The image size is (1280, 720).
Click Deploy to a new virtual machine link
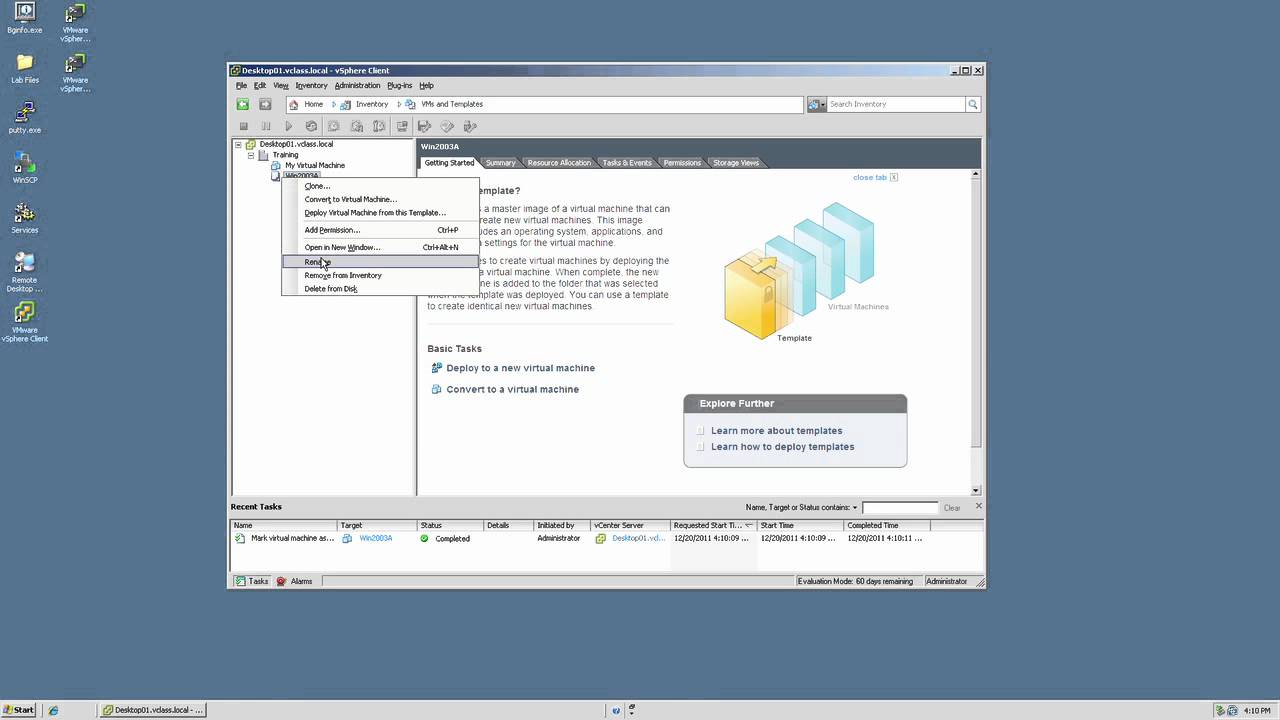[x=520, y=368]
